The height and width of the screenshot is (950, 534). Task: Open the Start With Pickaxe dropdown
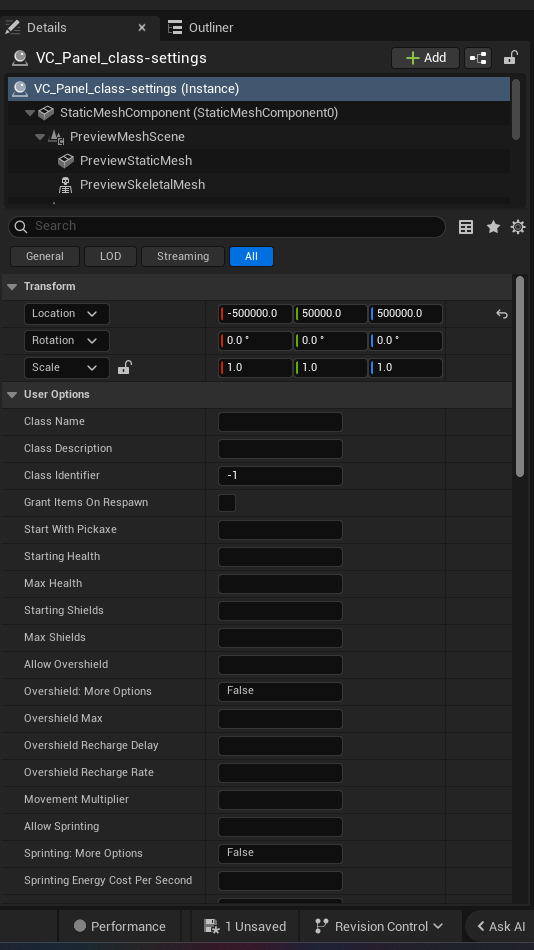[x=280, y=530]
